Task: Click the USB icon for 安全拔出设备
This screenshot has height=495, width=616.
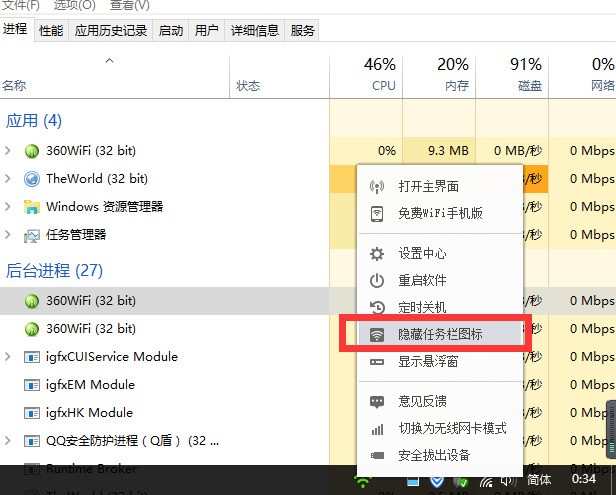Action: tap(377, 455)
